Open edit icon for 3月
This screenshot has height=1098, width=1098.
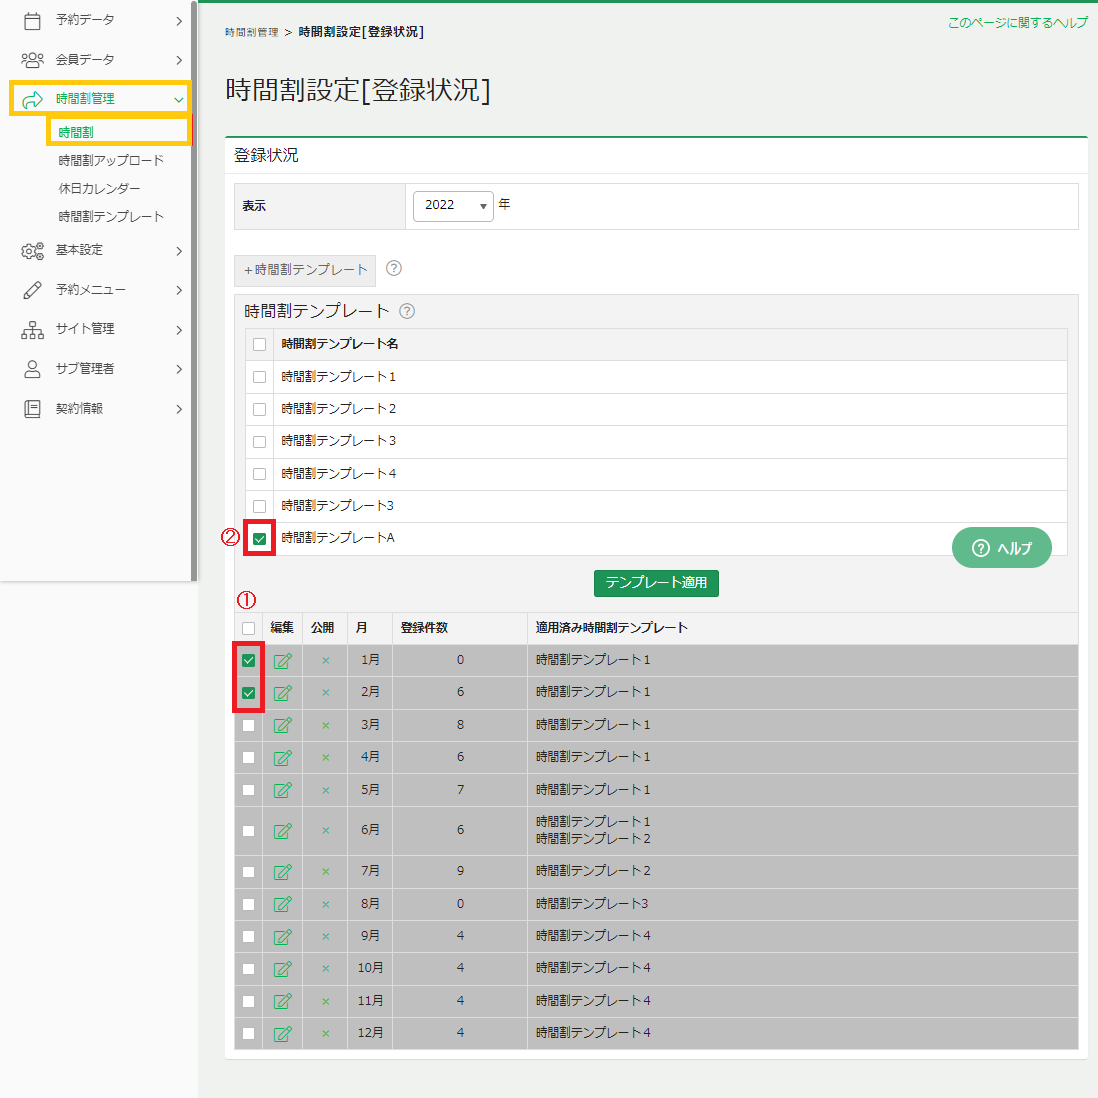(282, 725)
